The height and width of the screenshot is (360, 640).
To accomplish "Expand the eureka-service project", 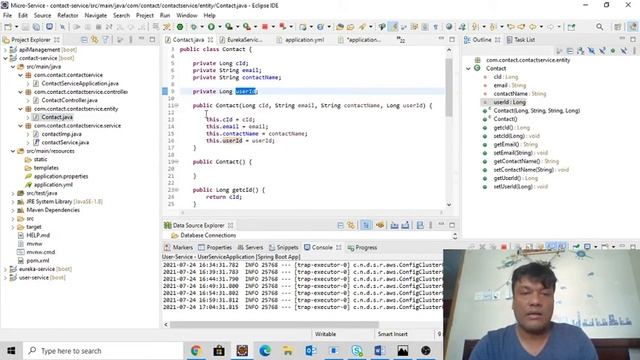I will coord(5,269).
